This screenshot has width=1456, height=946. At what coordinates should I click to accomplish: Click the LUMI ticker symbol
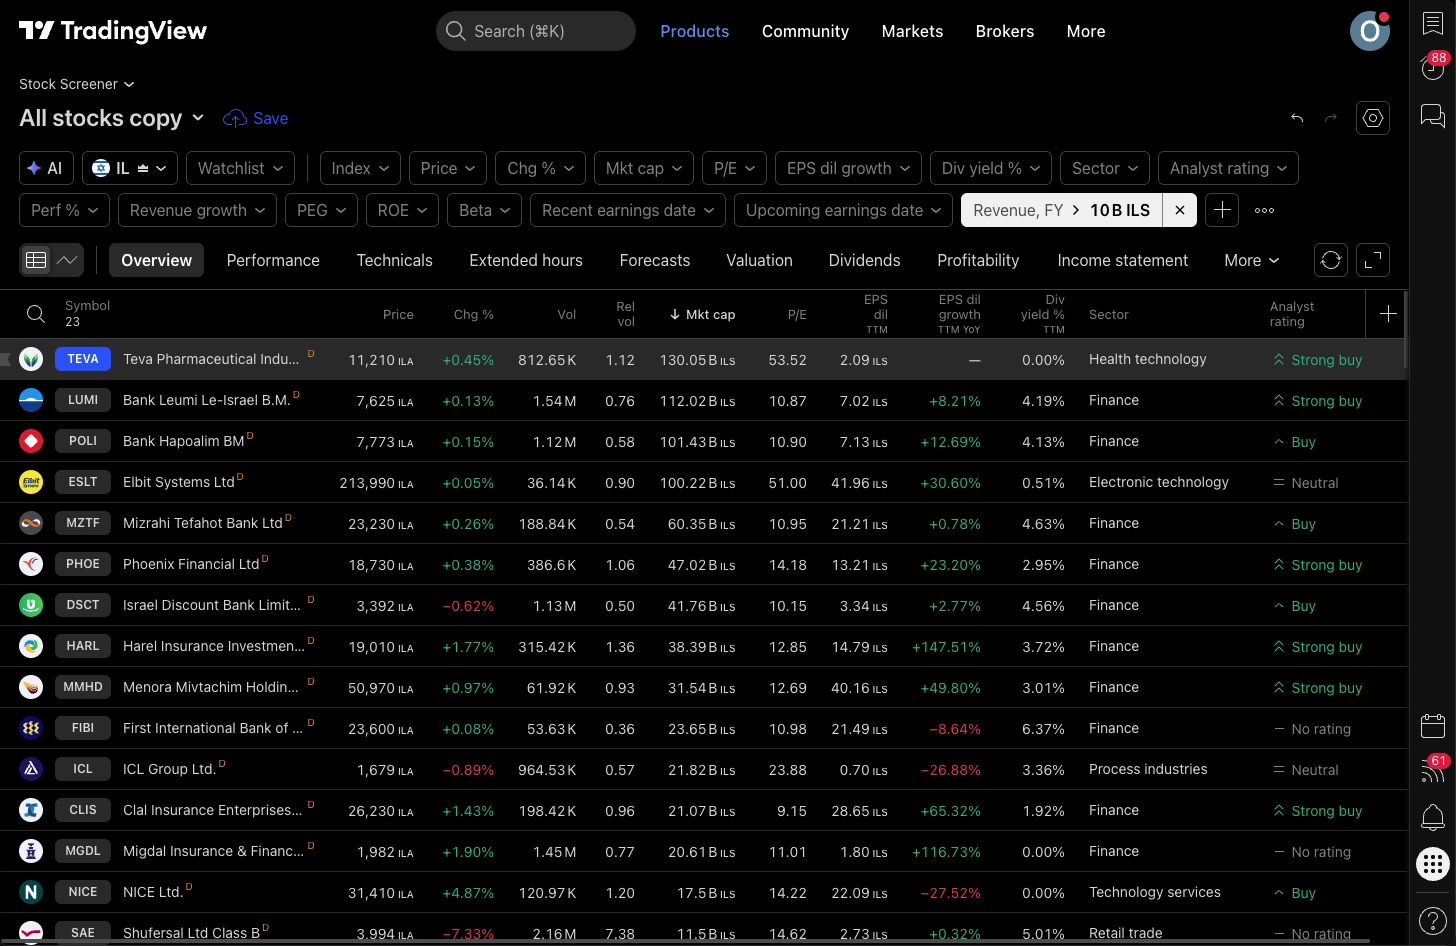click(83, 400)
